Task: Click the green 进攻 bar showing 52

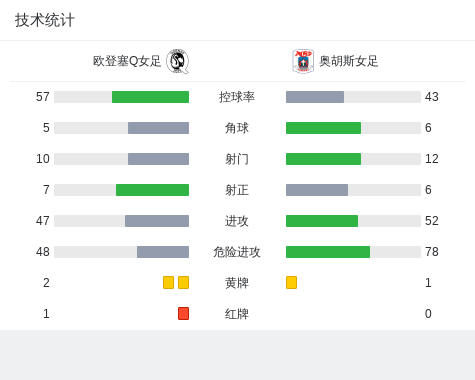Action: point(322,221)
